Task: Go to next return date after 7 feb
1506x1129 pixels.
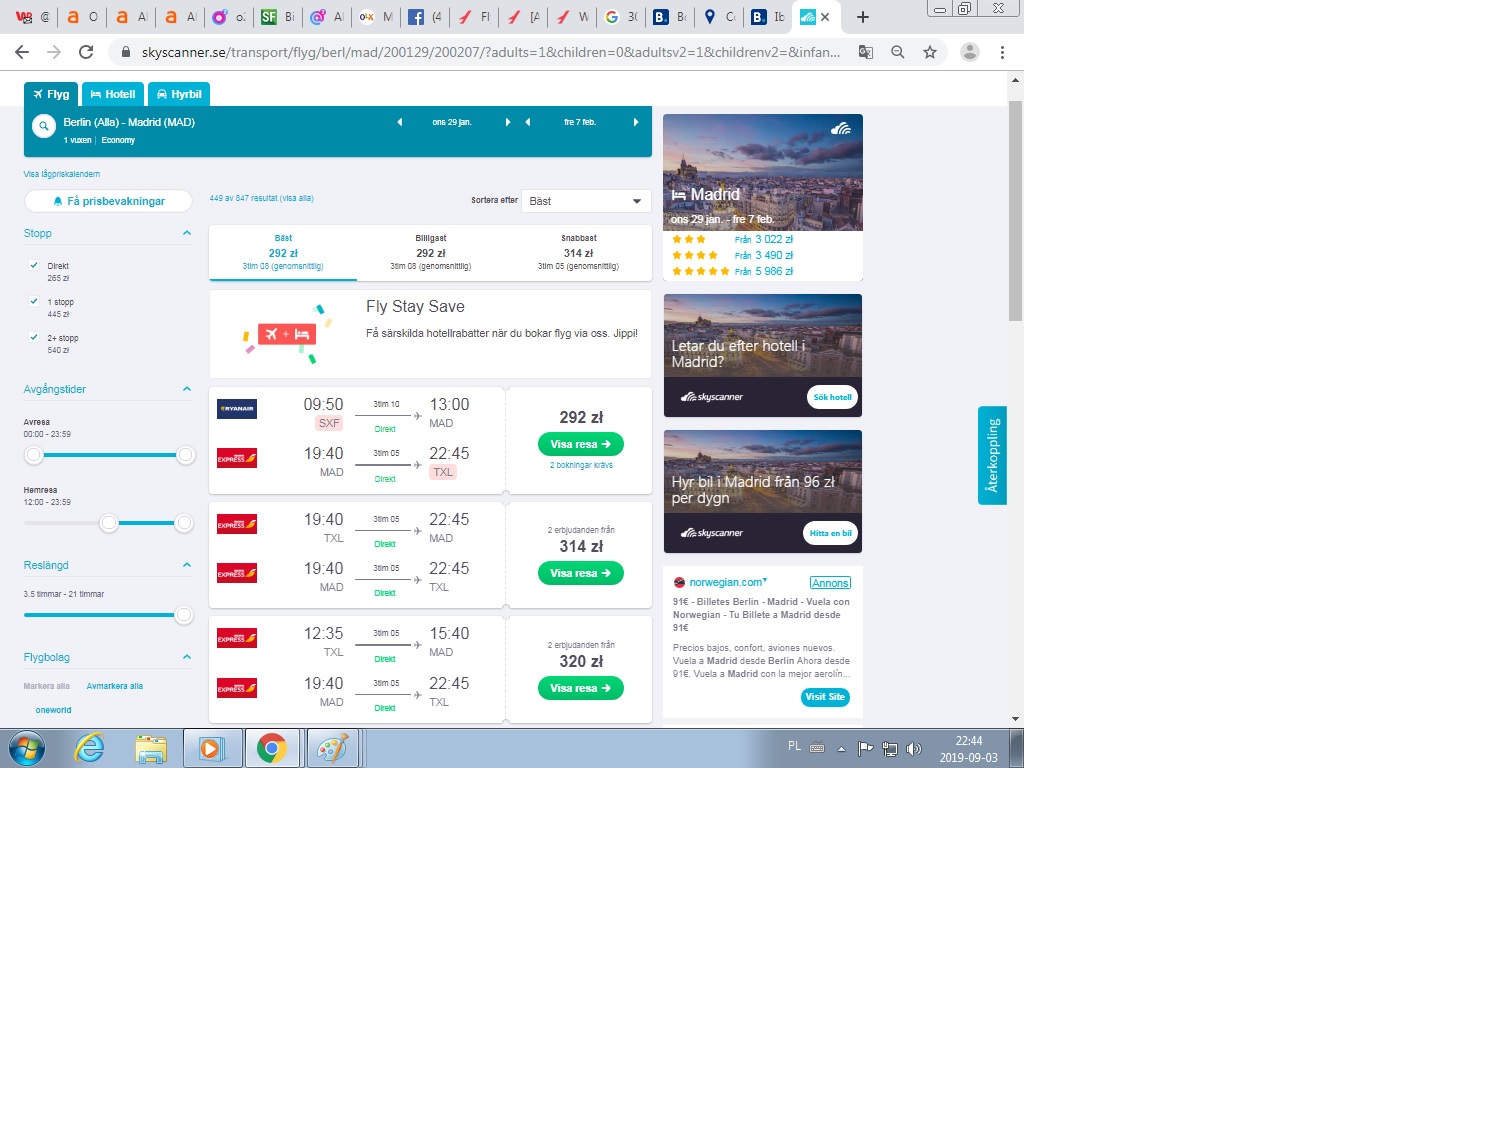Action: (x=636, y=122)
